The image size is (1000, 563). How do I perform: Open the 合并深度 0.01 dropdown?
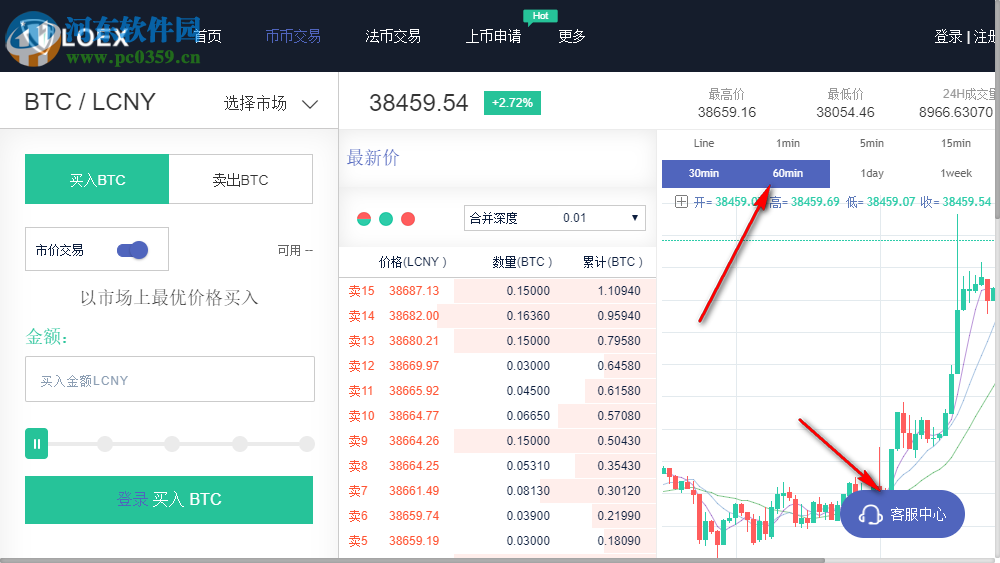click(x=555, y=218)
